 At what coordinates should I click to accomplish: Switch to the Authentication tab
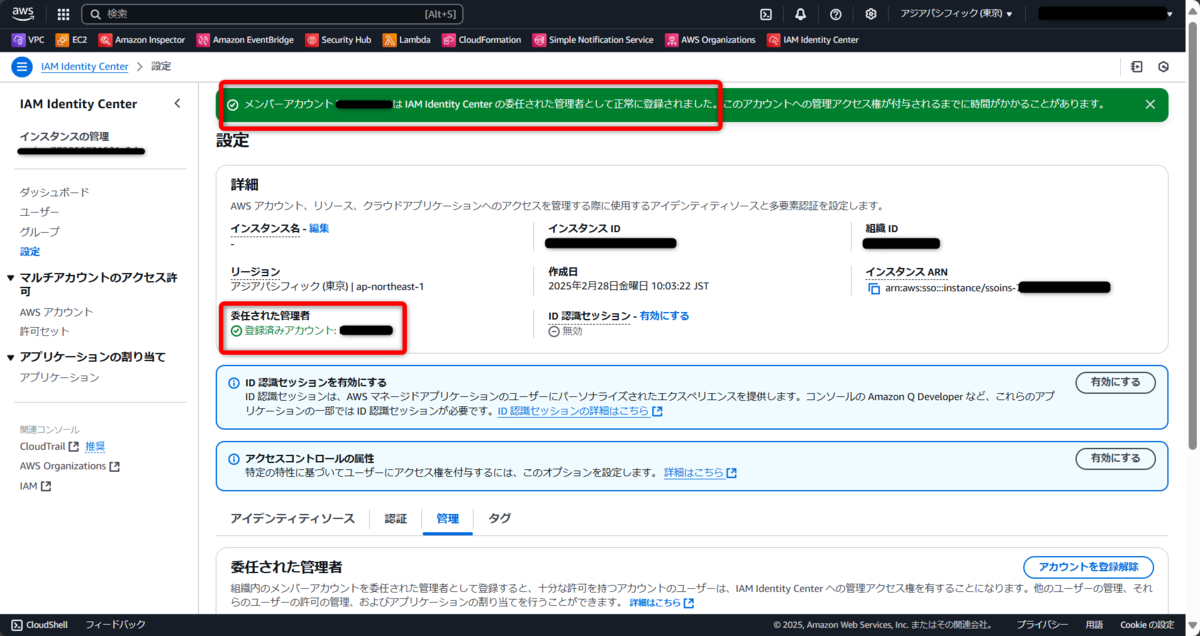pyautogui.click(x=396, y=519)
